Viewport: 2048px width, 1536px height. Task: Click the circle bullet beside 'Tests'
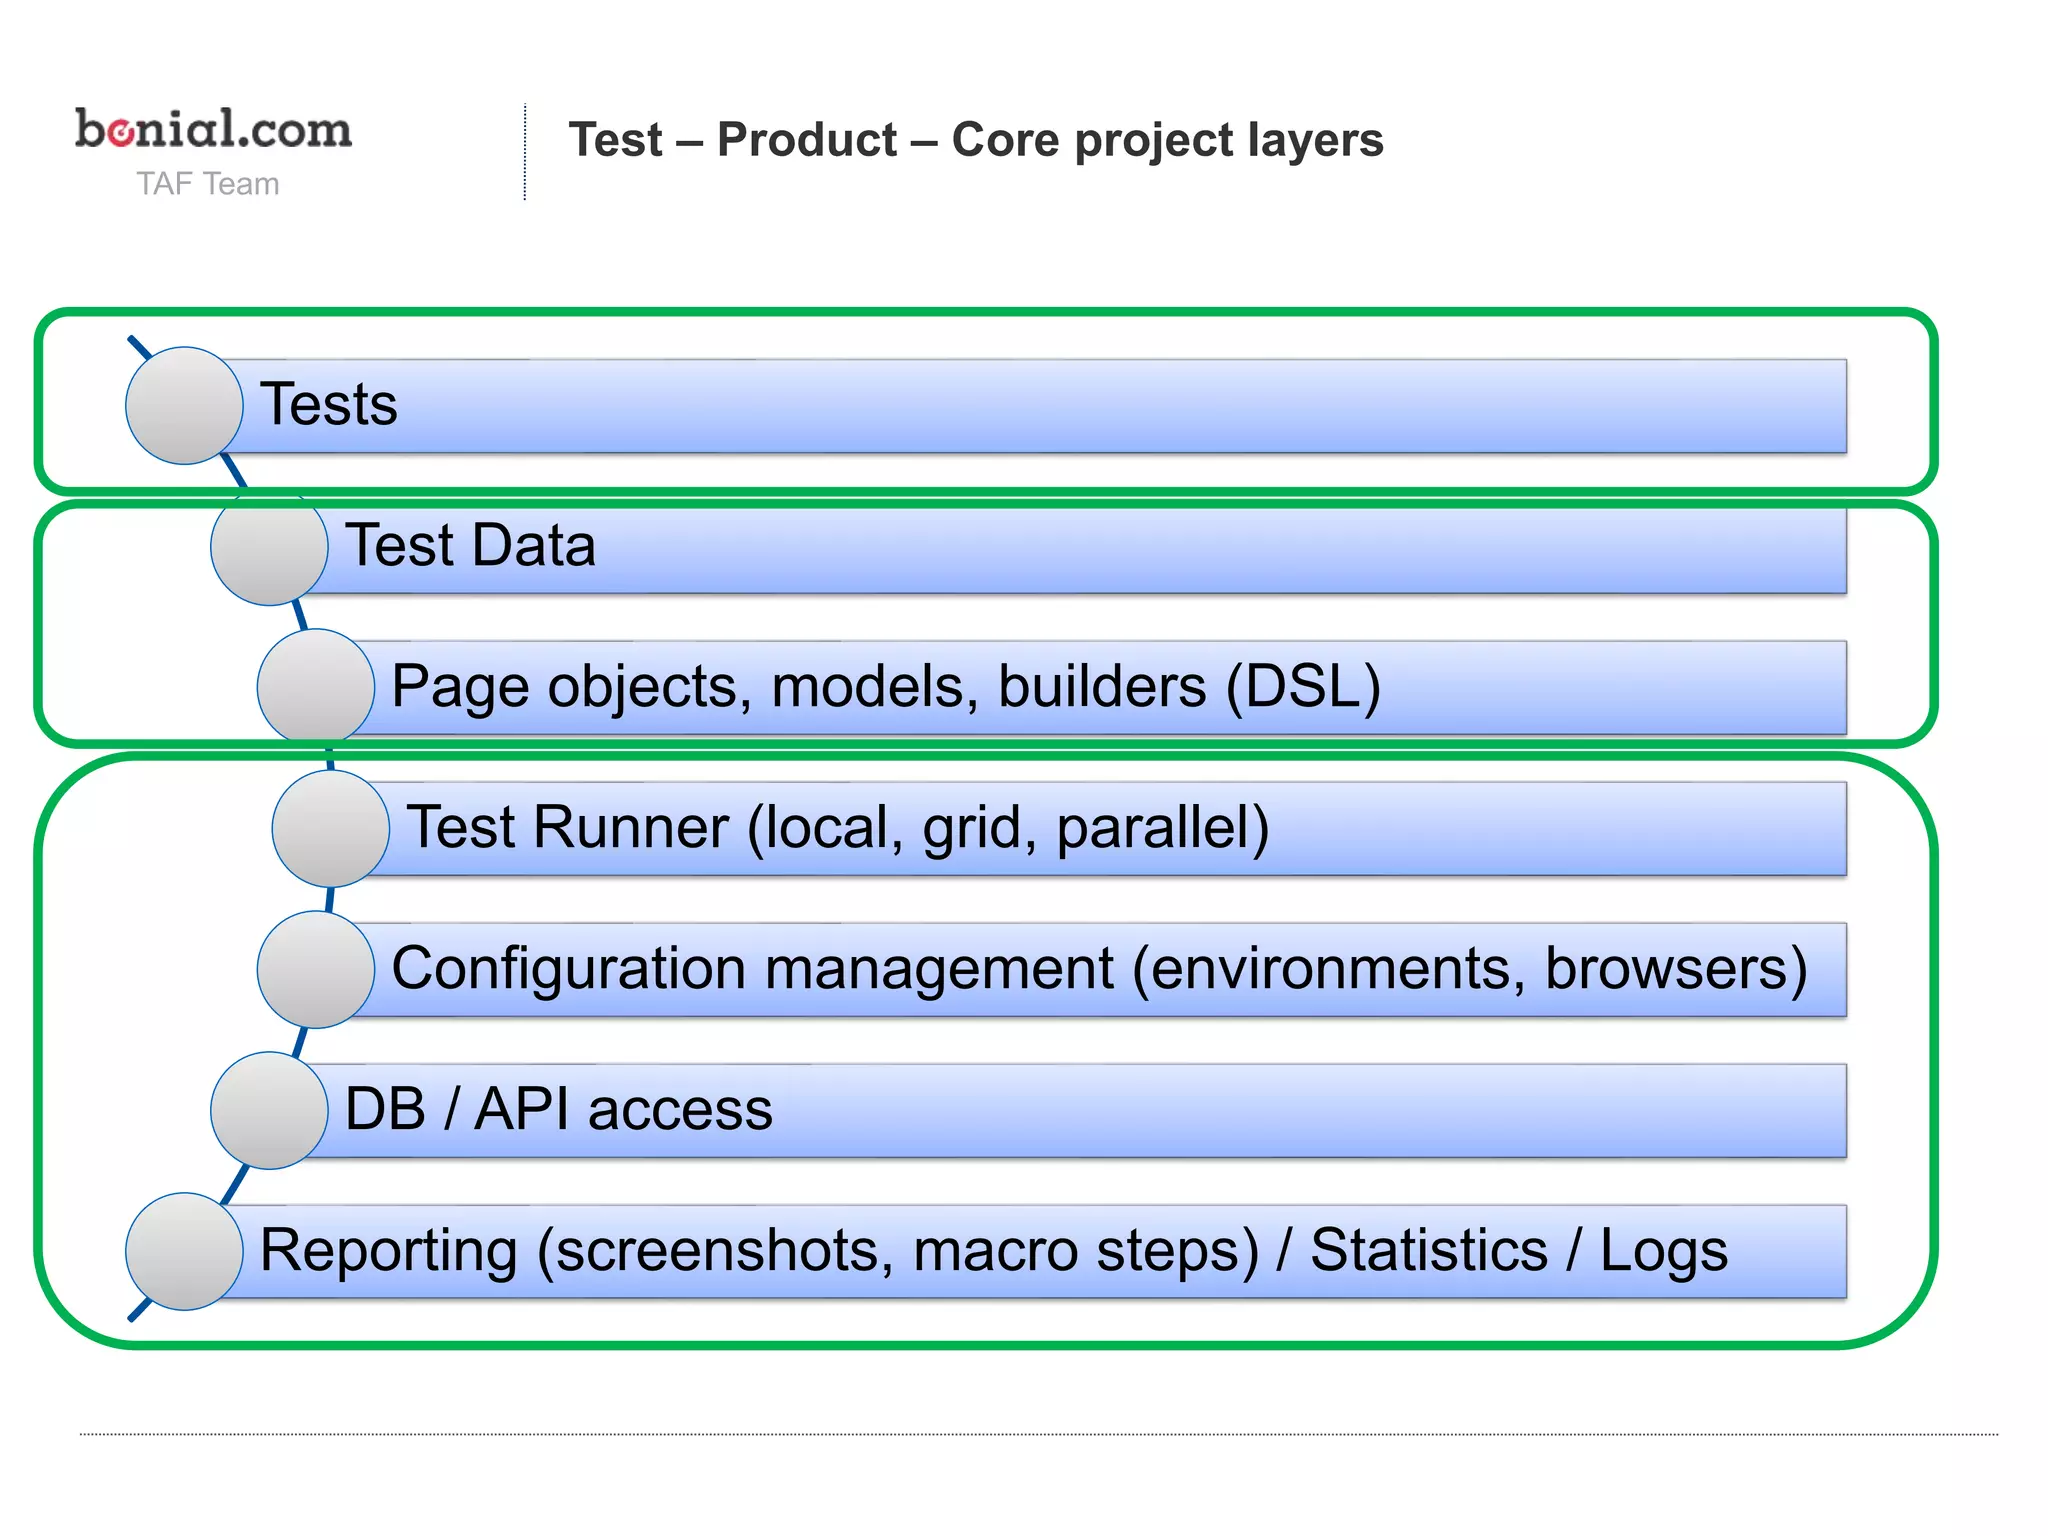pos(184,405)
